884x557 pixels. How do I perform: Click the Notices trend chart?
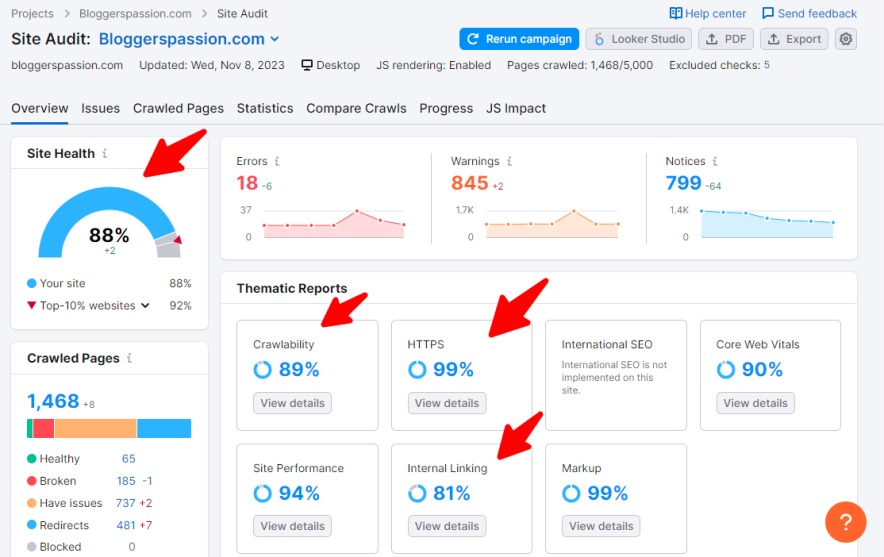click(767, 224)
